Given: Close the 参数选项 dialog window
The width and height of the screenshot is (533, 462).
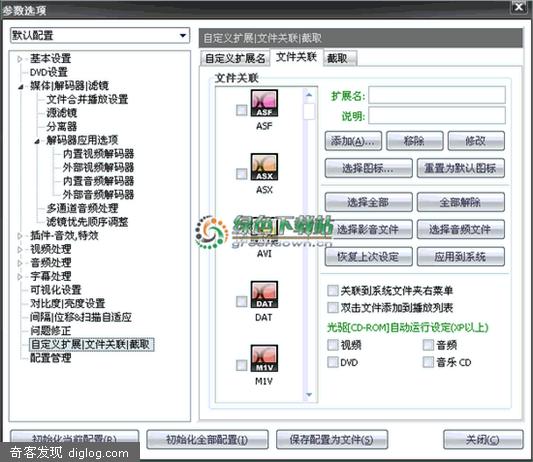Looking at the screenshot, I should [519, 7].
